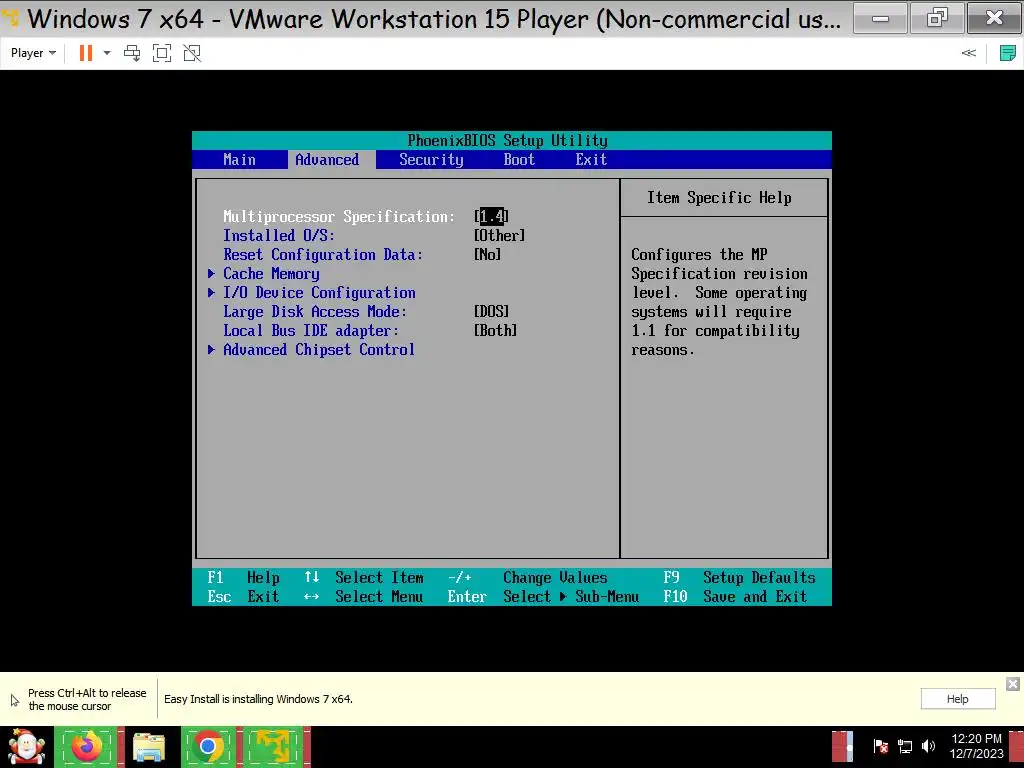Click the network icon in system tray
1024x768 pixels.
[x=904, y=746]
